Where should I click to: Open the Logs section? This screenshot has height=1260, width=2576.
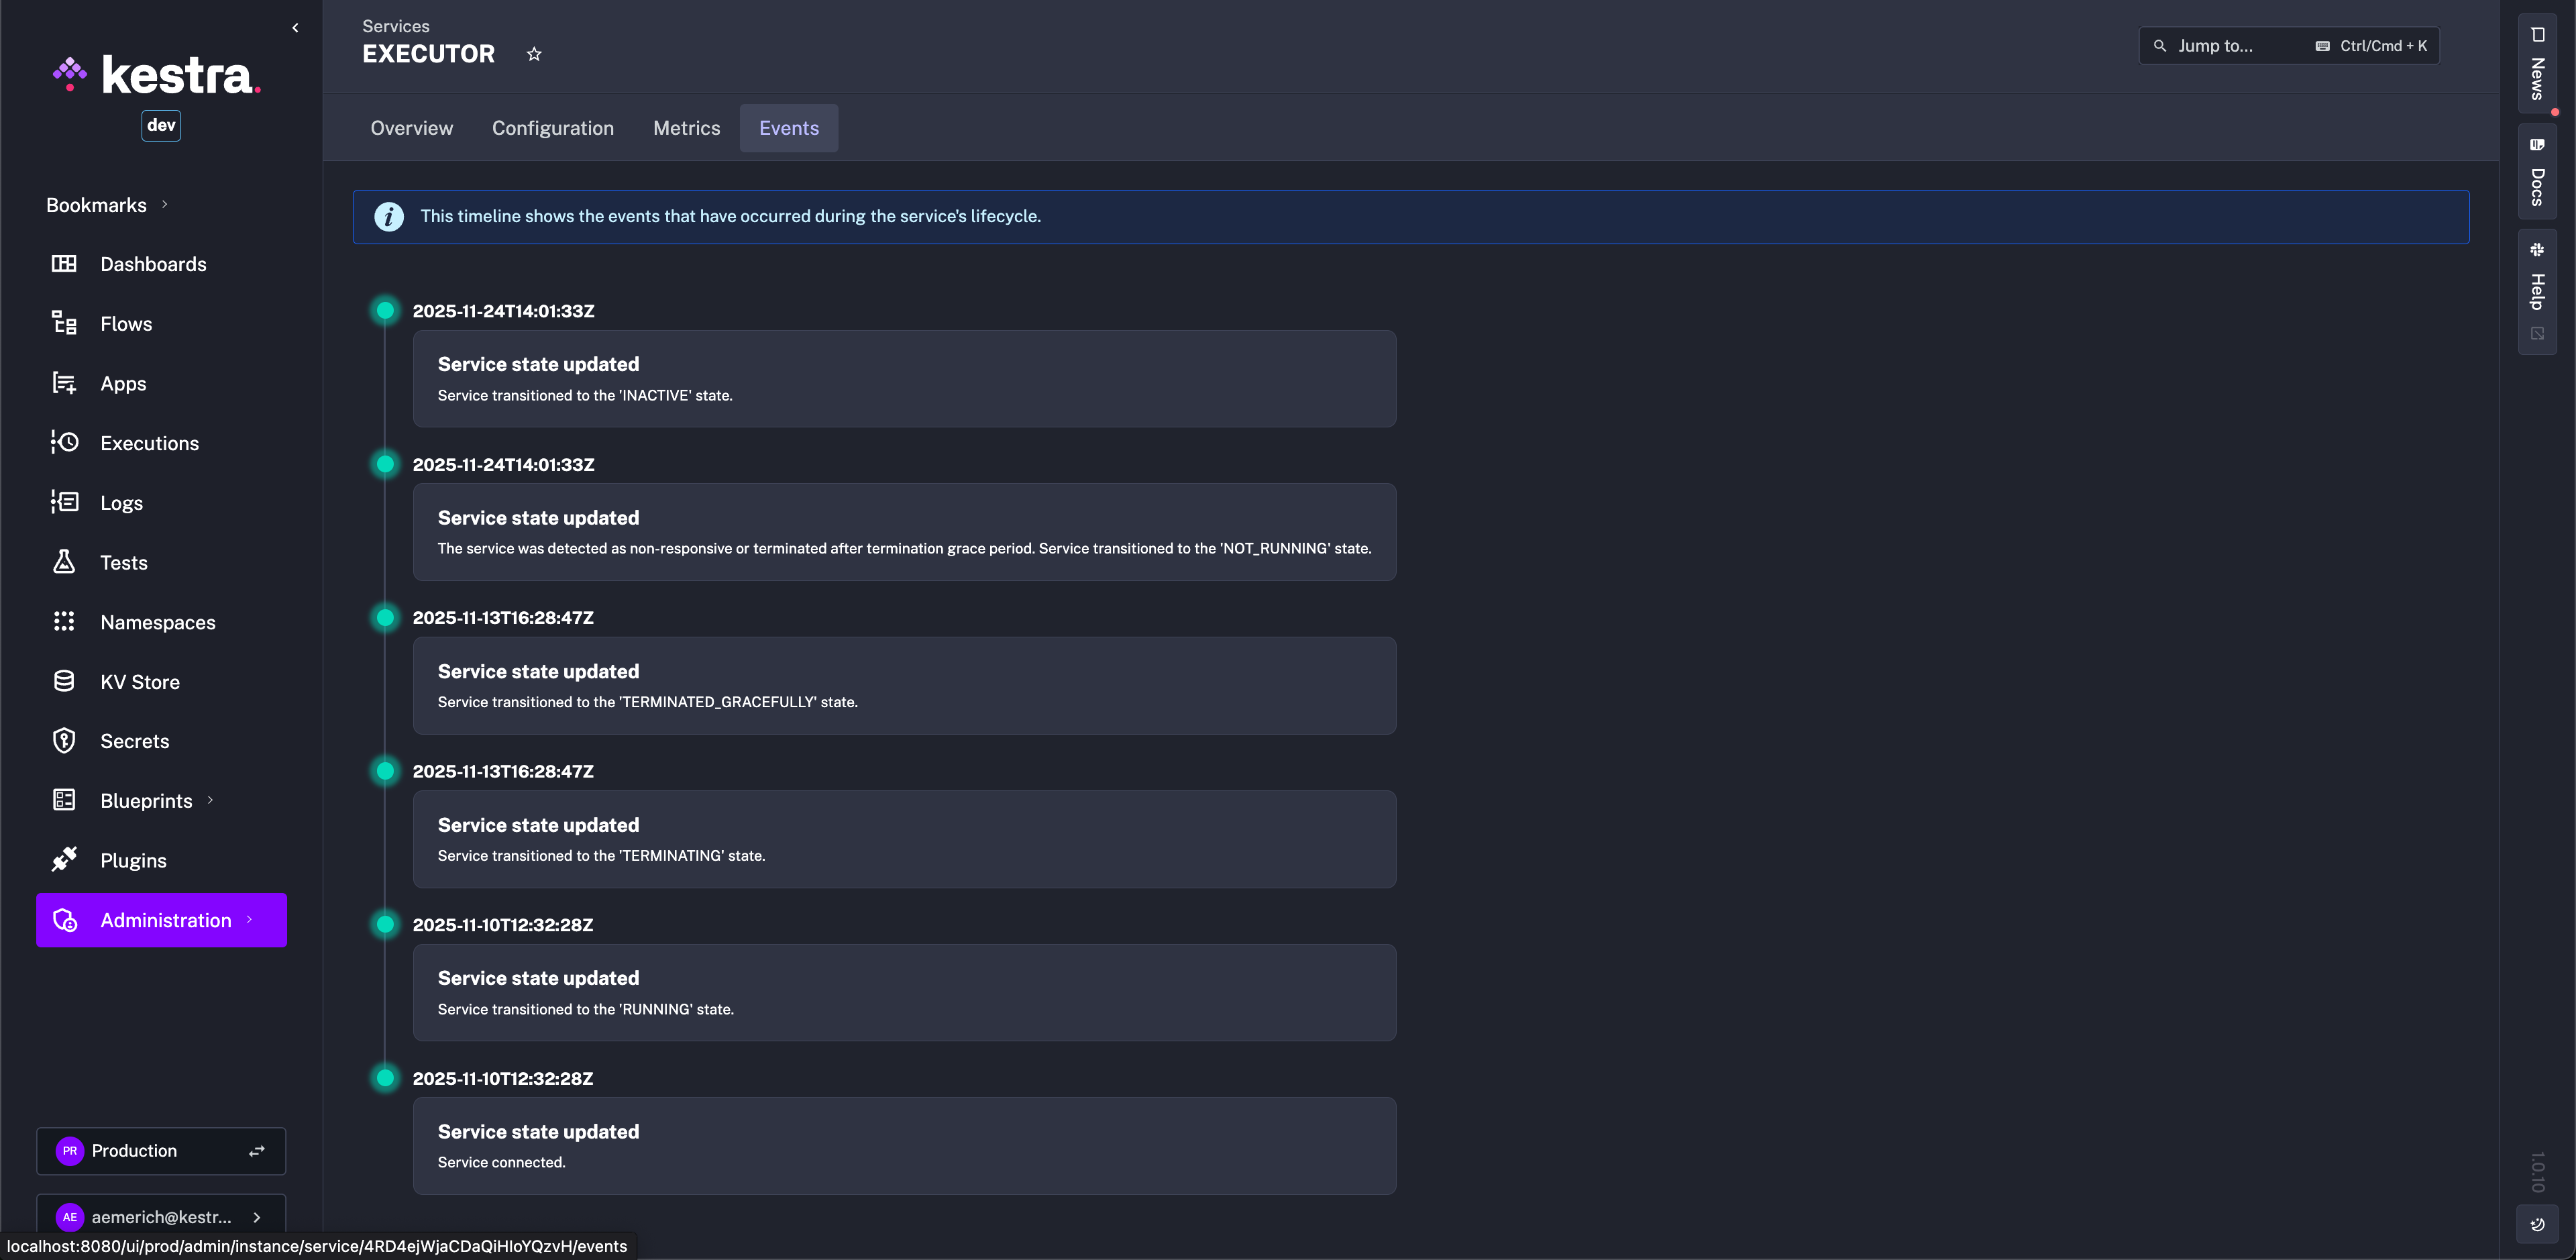click(x=120, y=503)
